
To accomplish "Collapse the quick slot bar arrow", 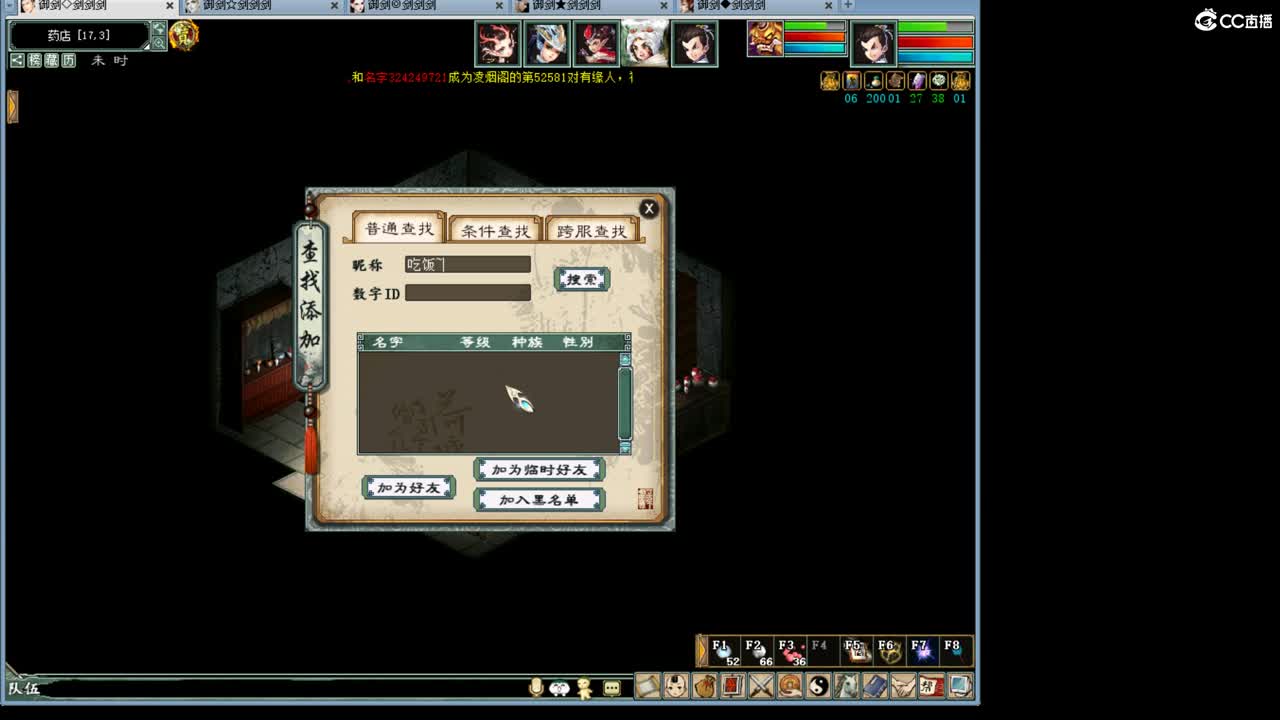I will (x=702, y=652).
